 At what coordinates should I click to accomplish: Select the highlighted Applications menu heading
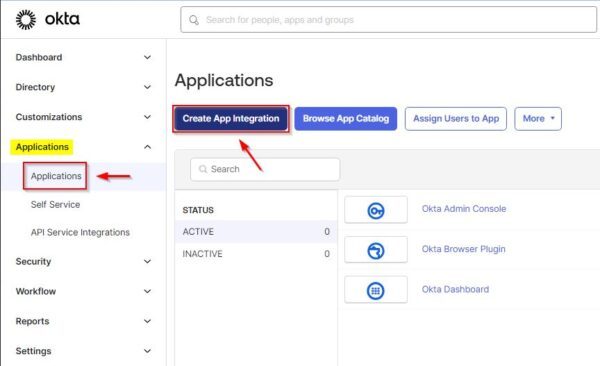click(42, 147)
